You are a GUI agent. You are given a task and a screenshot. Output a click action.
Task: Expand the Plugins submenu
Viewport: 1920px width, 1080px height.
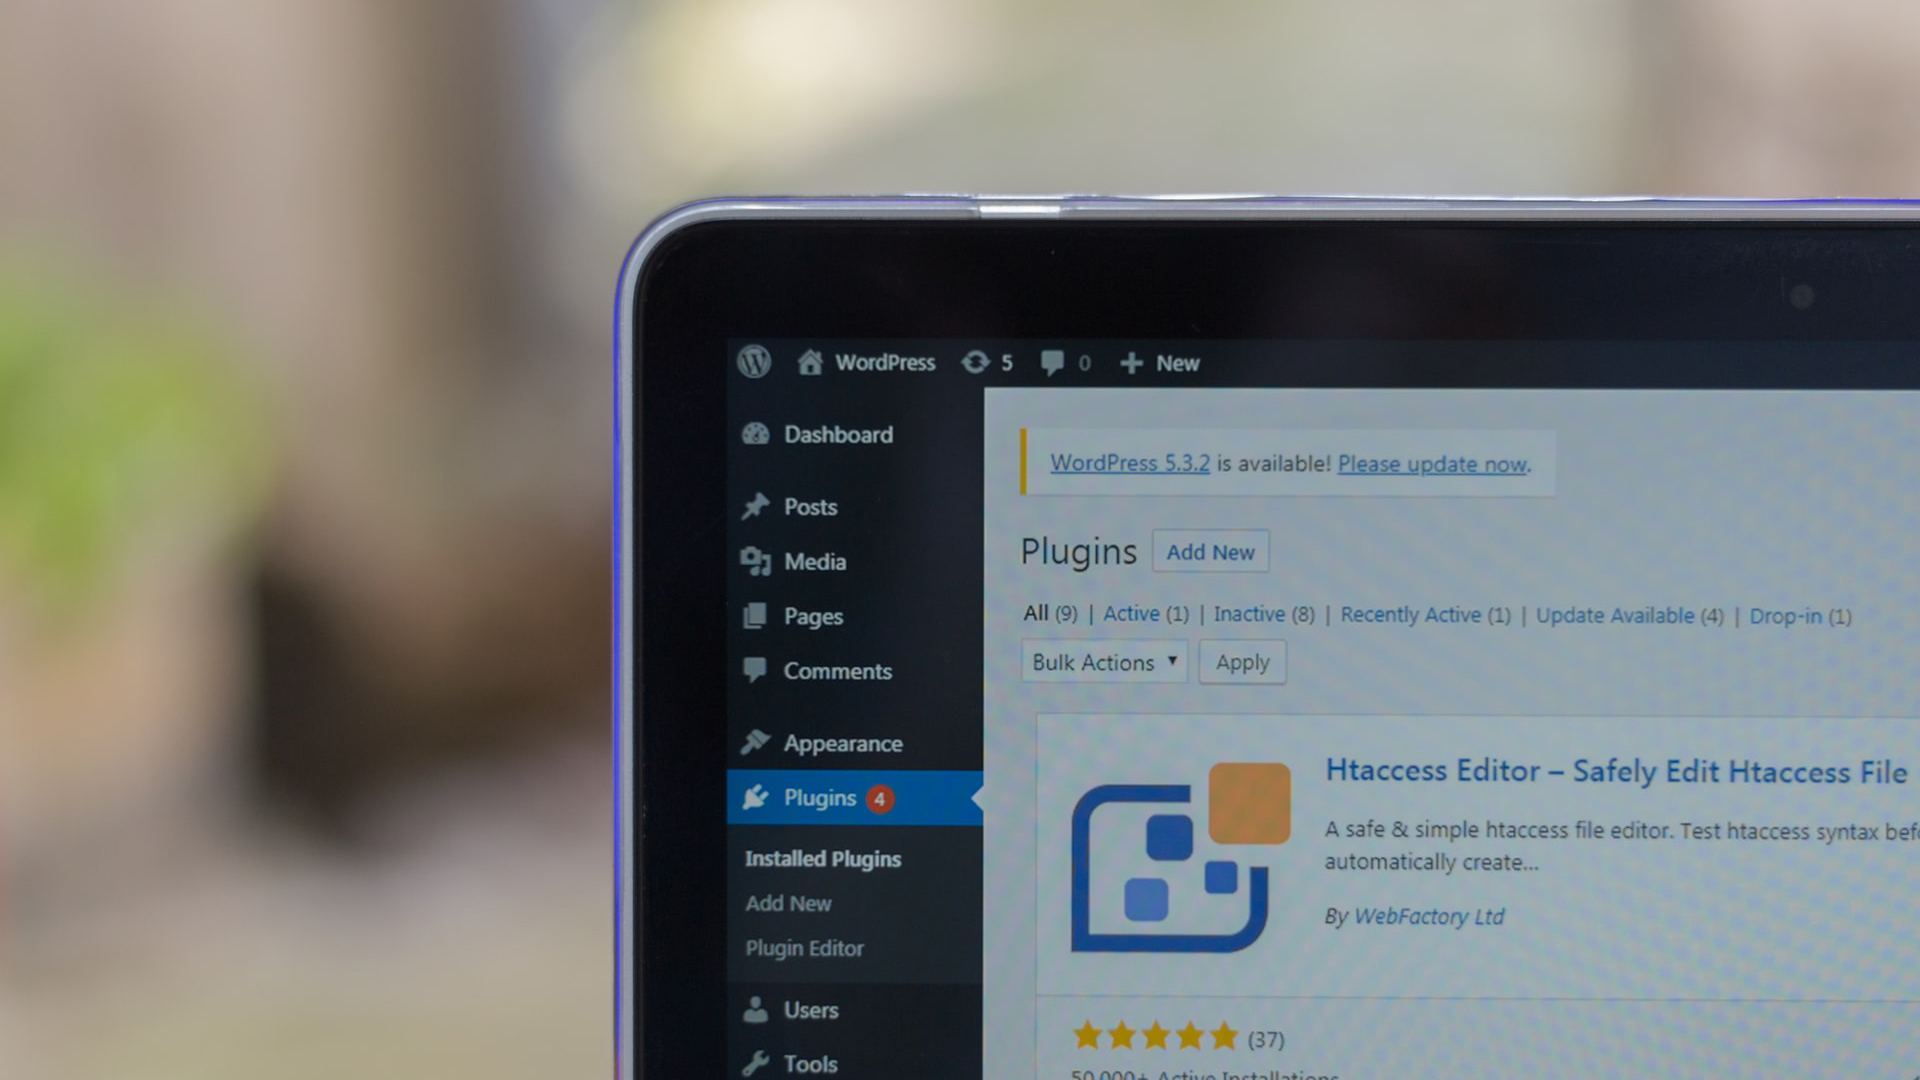820,798
